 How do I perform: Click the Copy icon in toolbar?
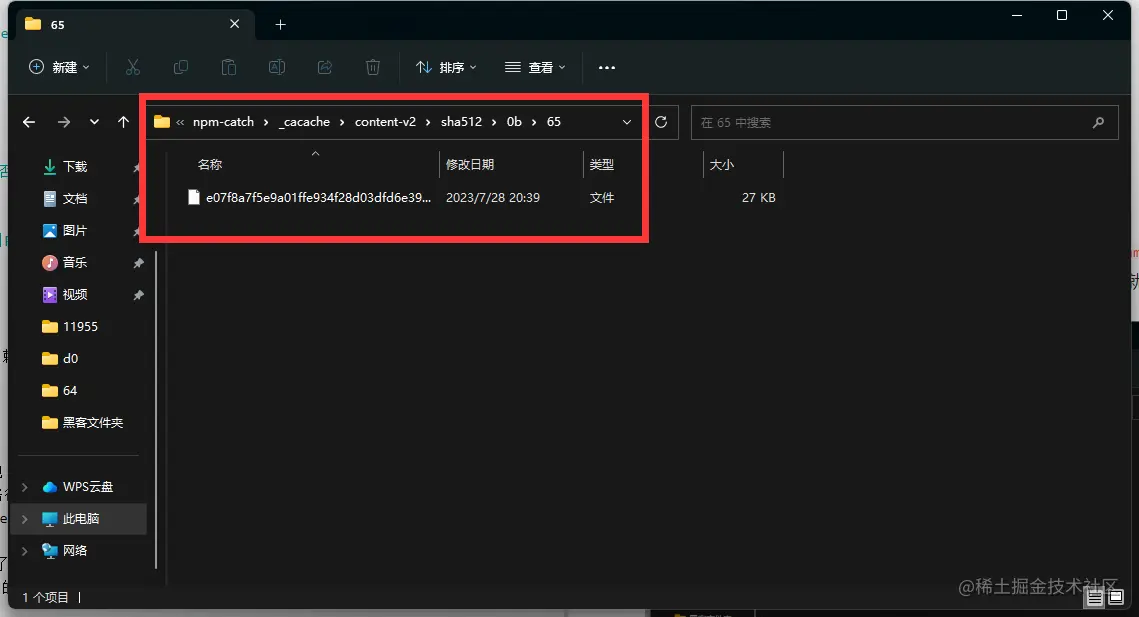point(181,67)
